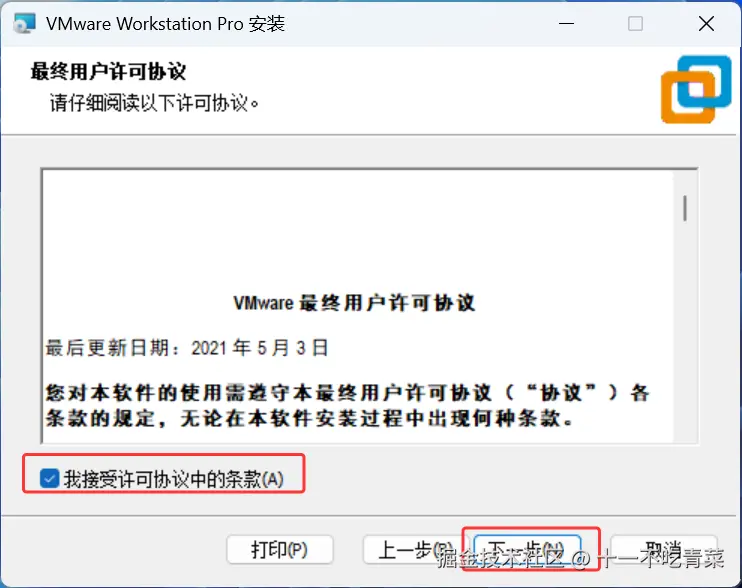Image resolution: width=742 pixels, height=588 pixels.
Task: Proceed with the 下一步(N) button
Action: (527, 550)
